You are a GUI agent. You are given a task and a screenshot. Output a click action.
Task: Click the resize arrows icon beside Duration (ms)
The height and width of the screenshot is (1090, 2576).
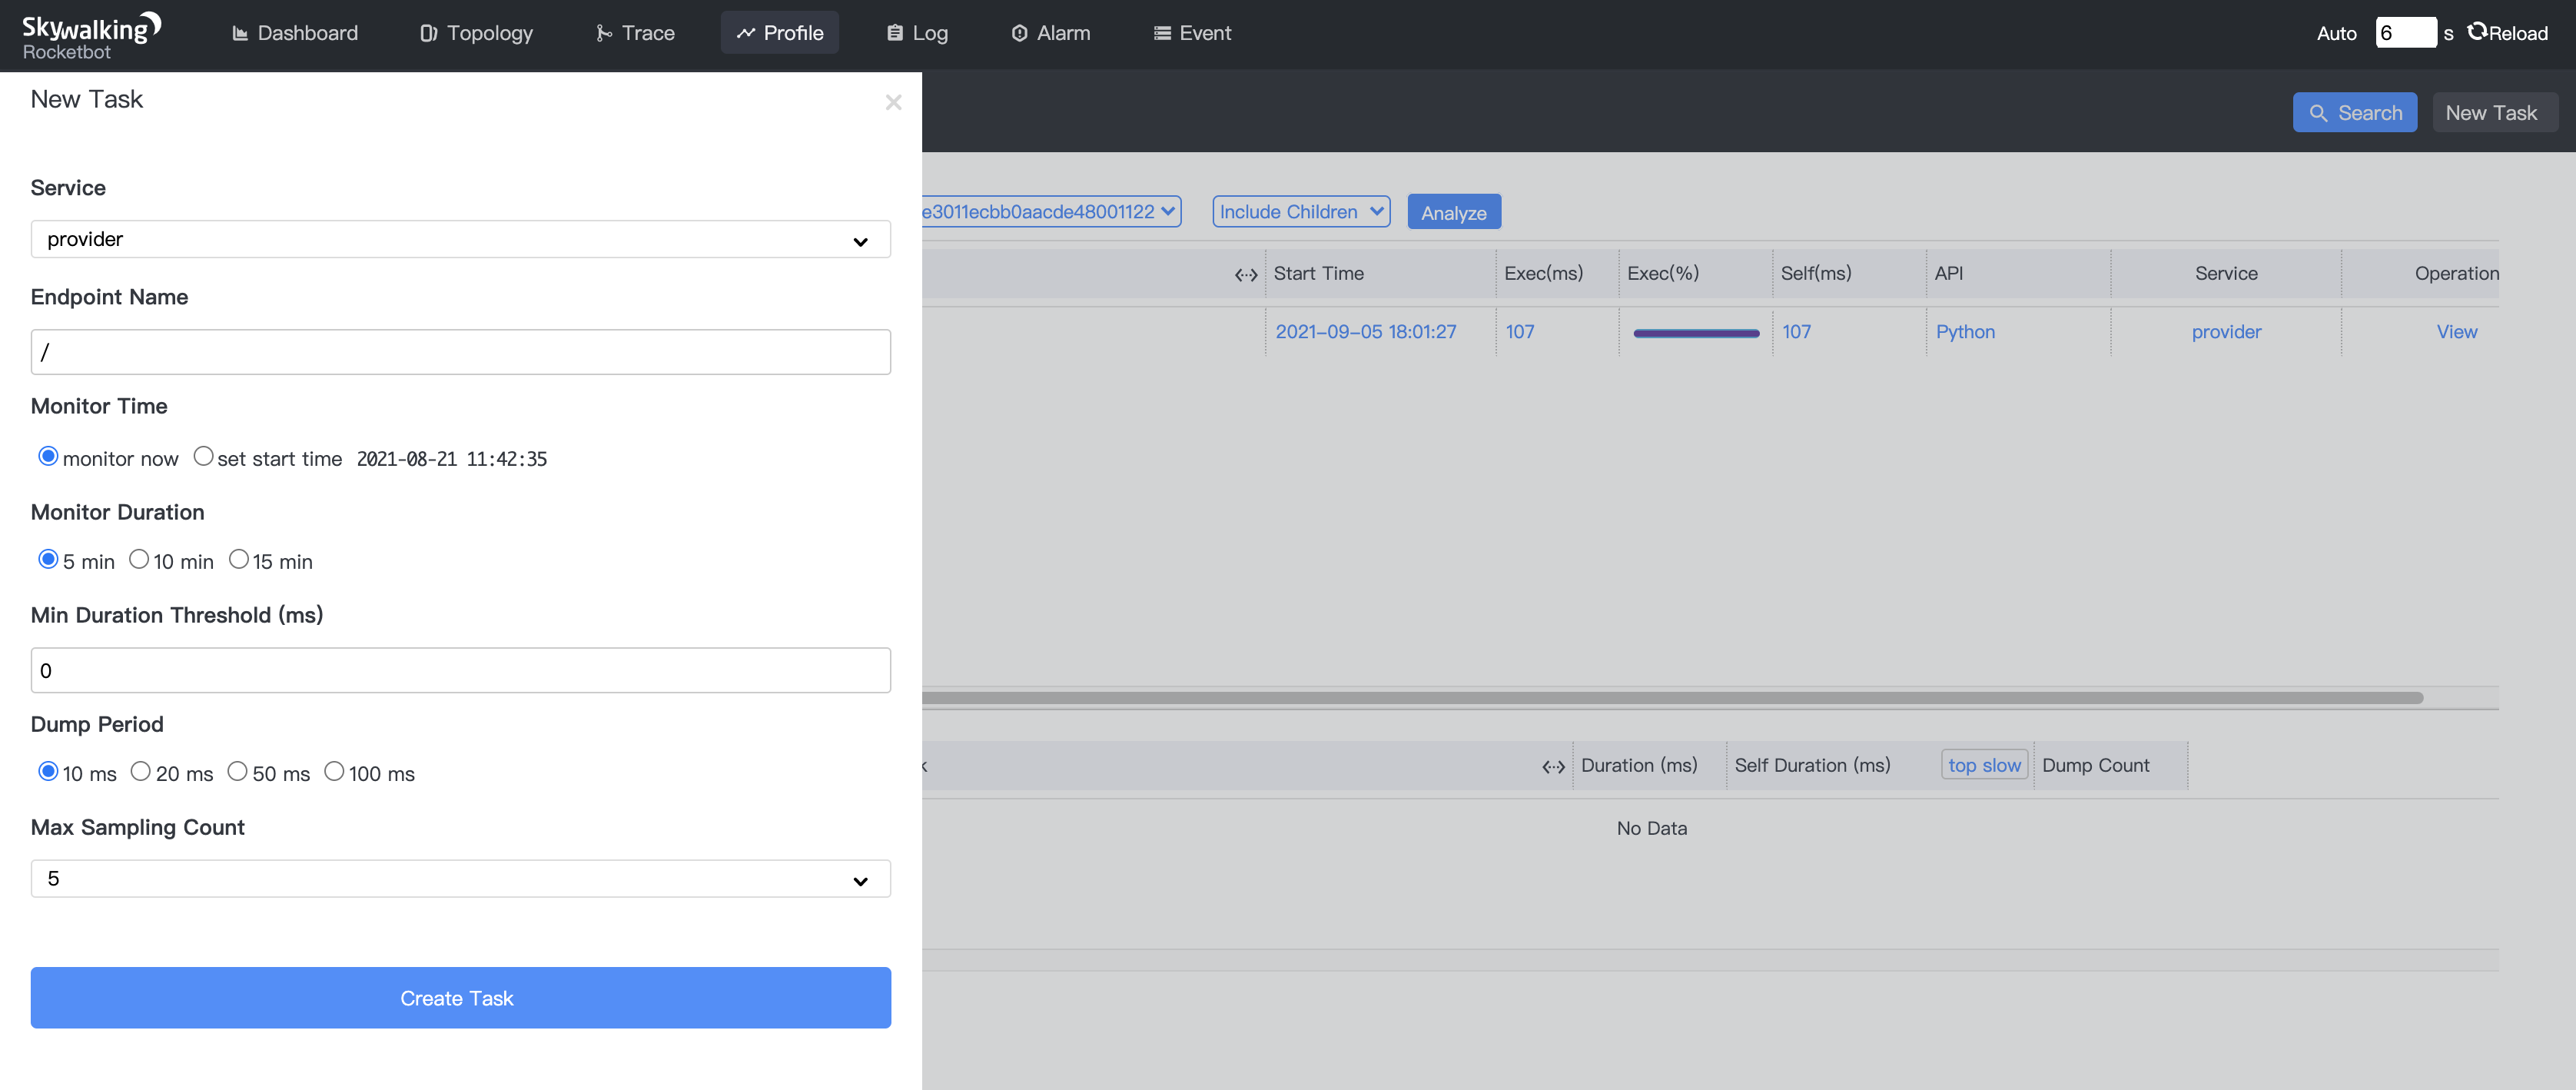(x=1552, y=766)
